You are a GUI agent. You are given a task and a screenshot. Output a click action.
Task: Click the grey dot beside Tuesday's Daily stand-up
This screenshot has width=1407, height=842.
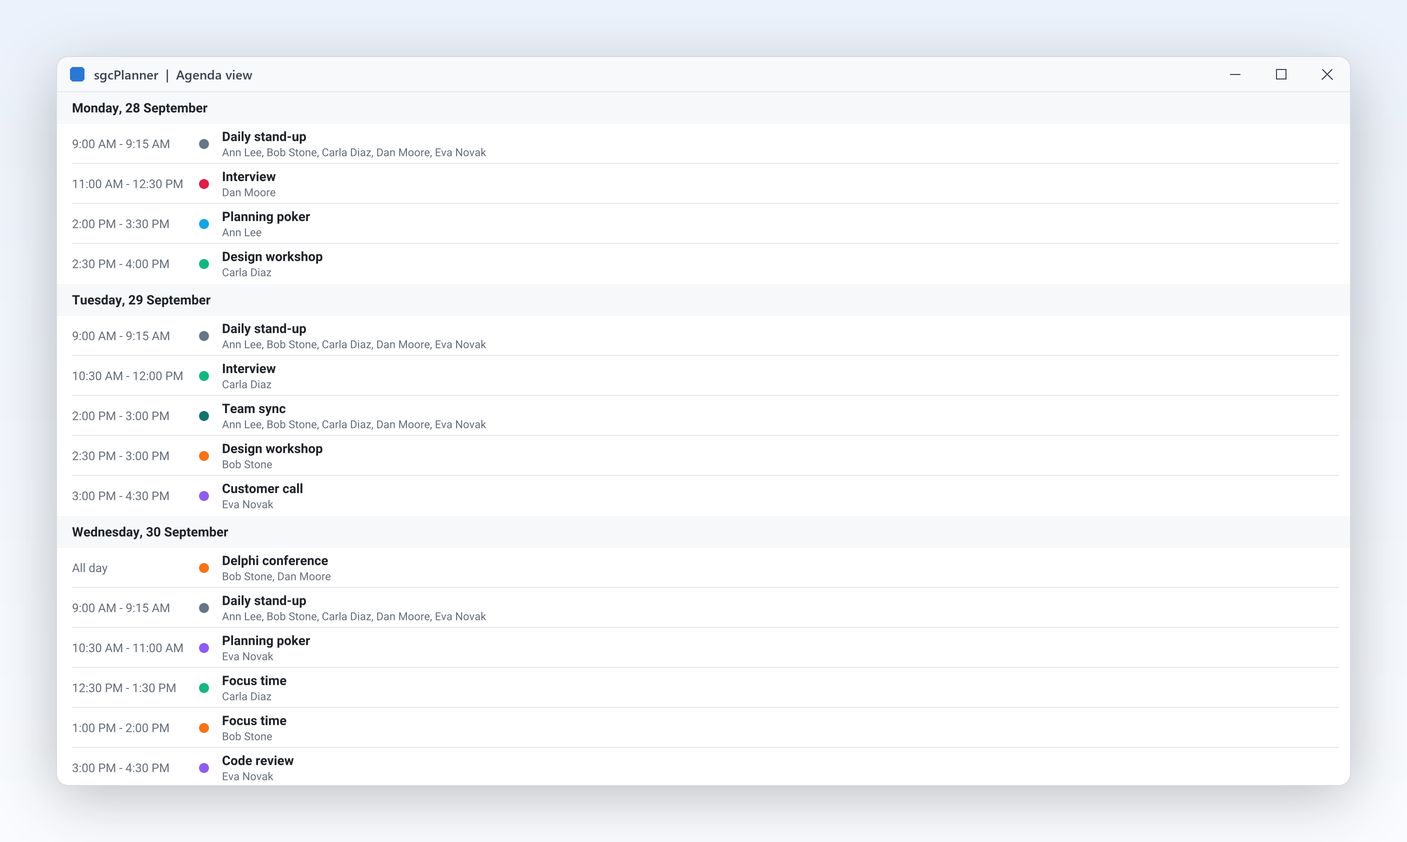coord(204,336)
